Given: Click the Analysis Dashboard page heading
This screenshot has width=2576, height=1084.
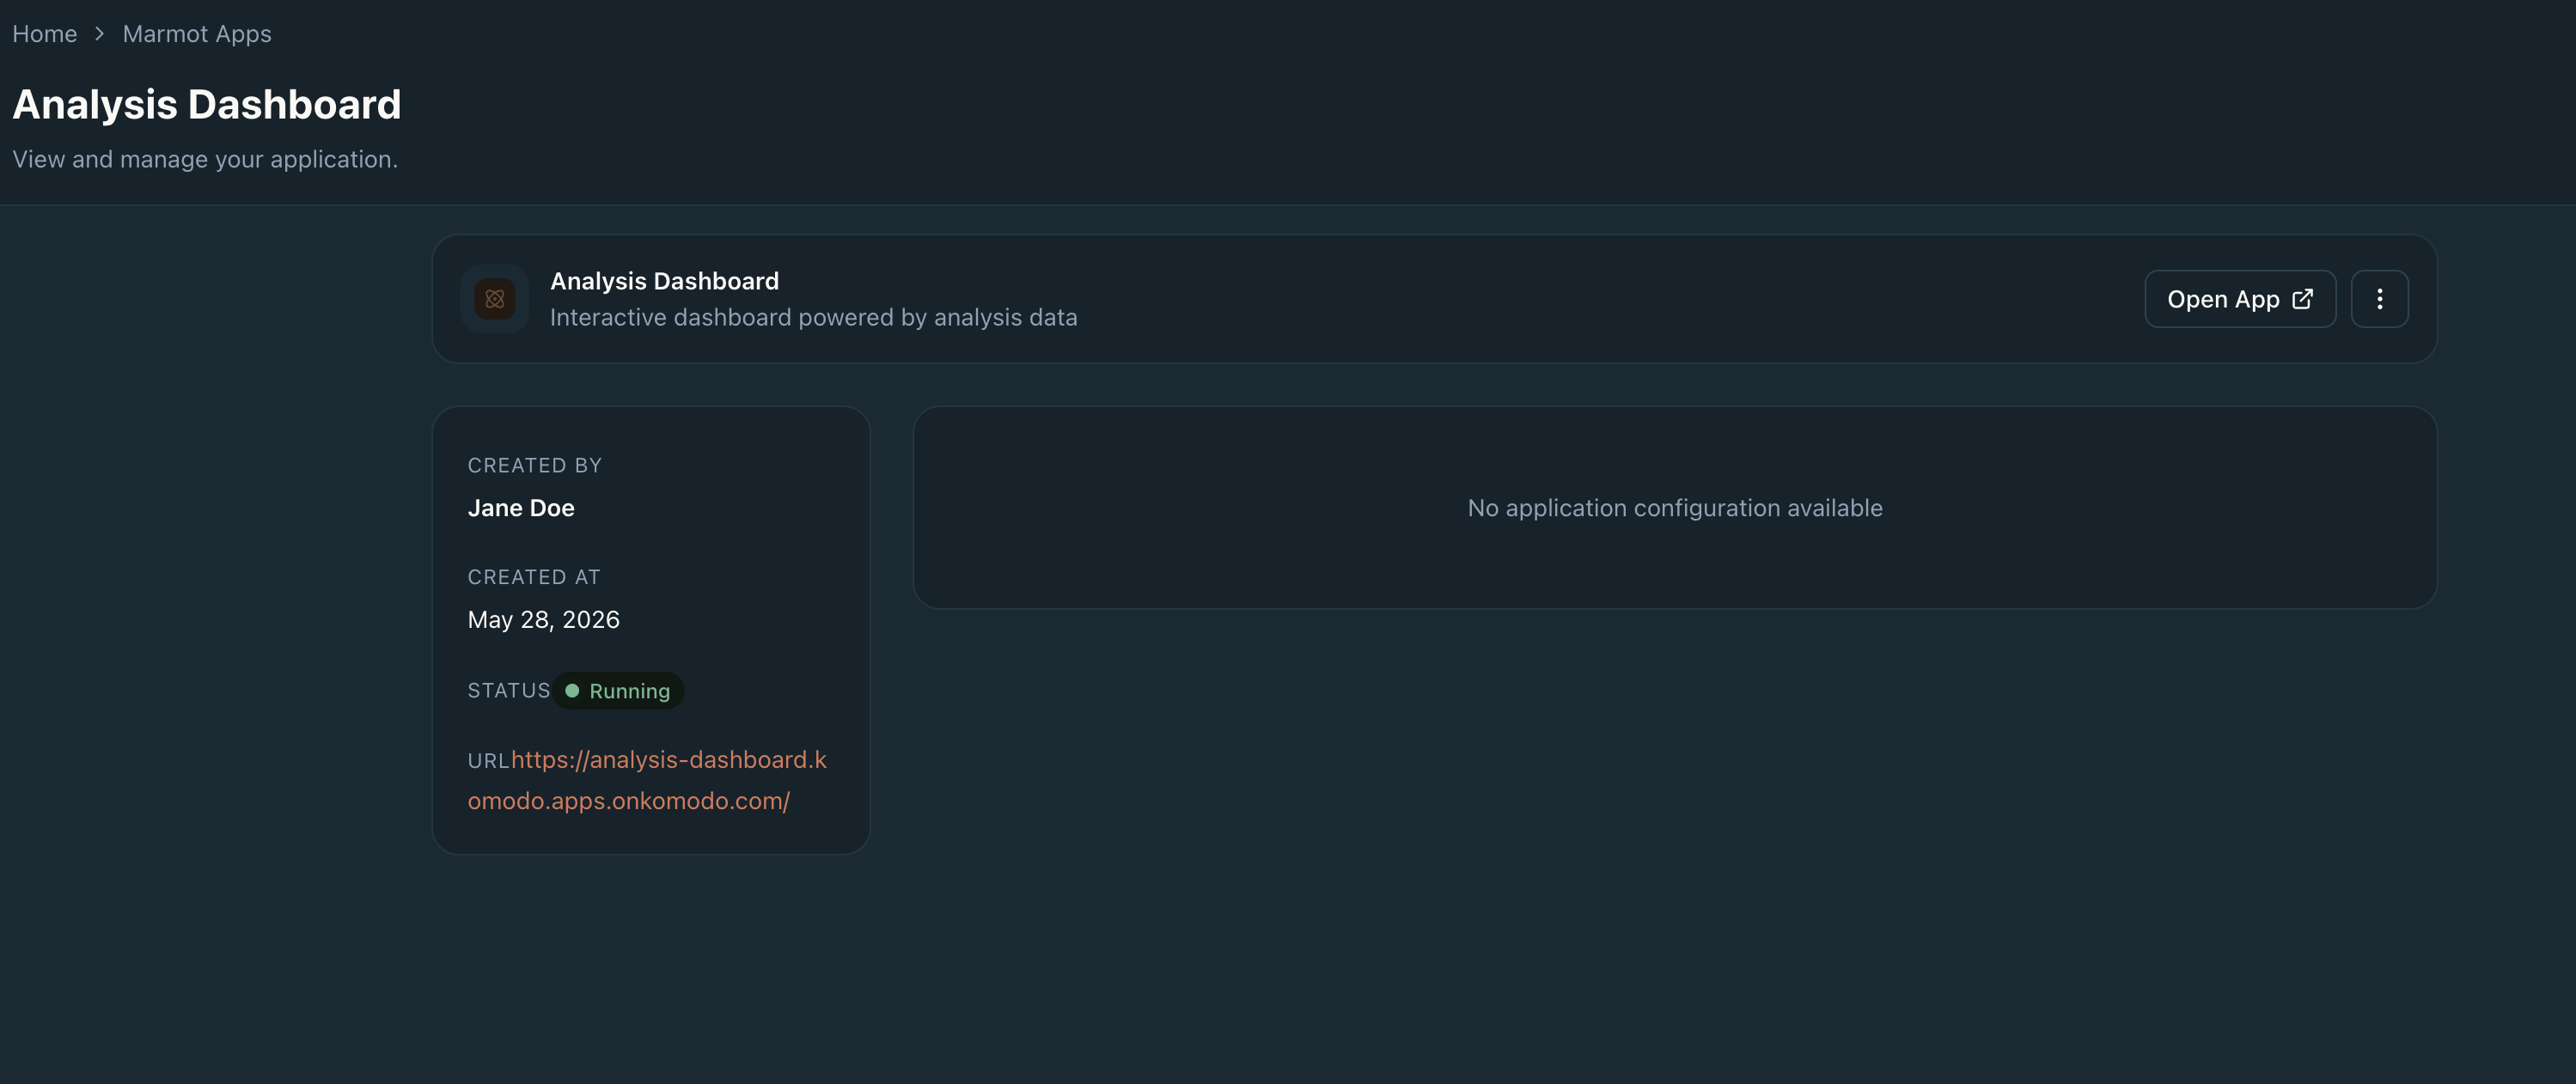Looking at the screenshot, I should pos(207,105).
